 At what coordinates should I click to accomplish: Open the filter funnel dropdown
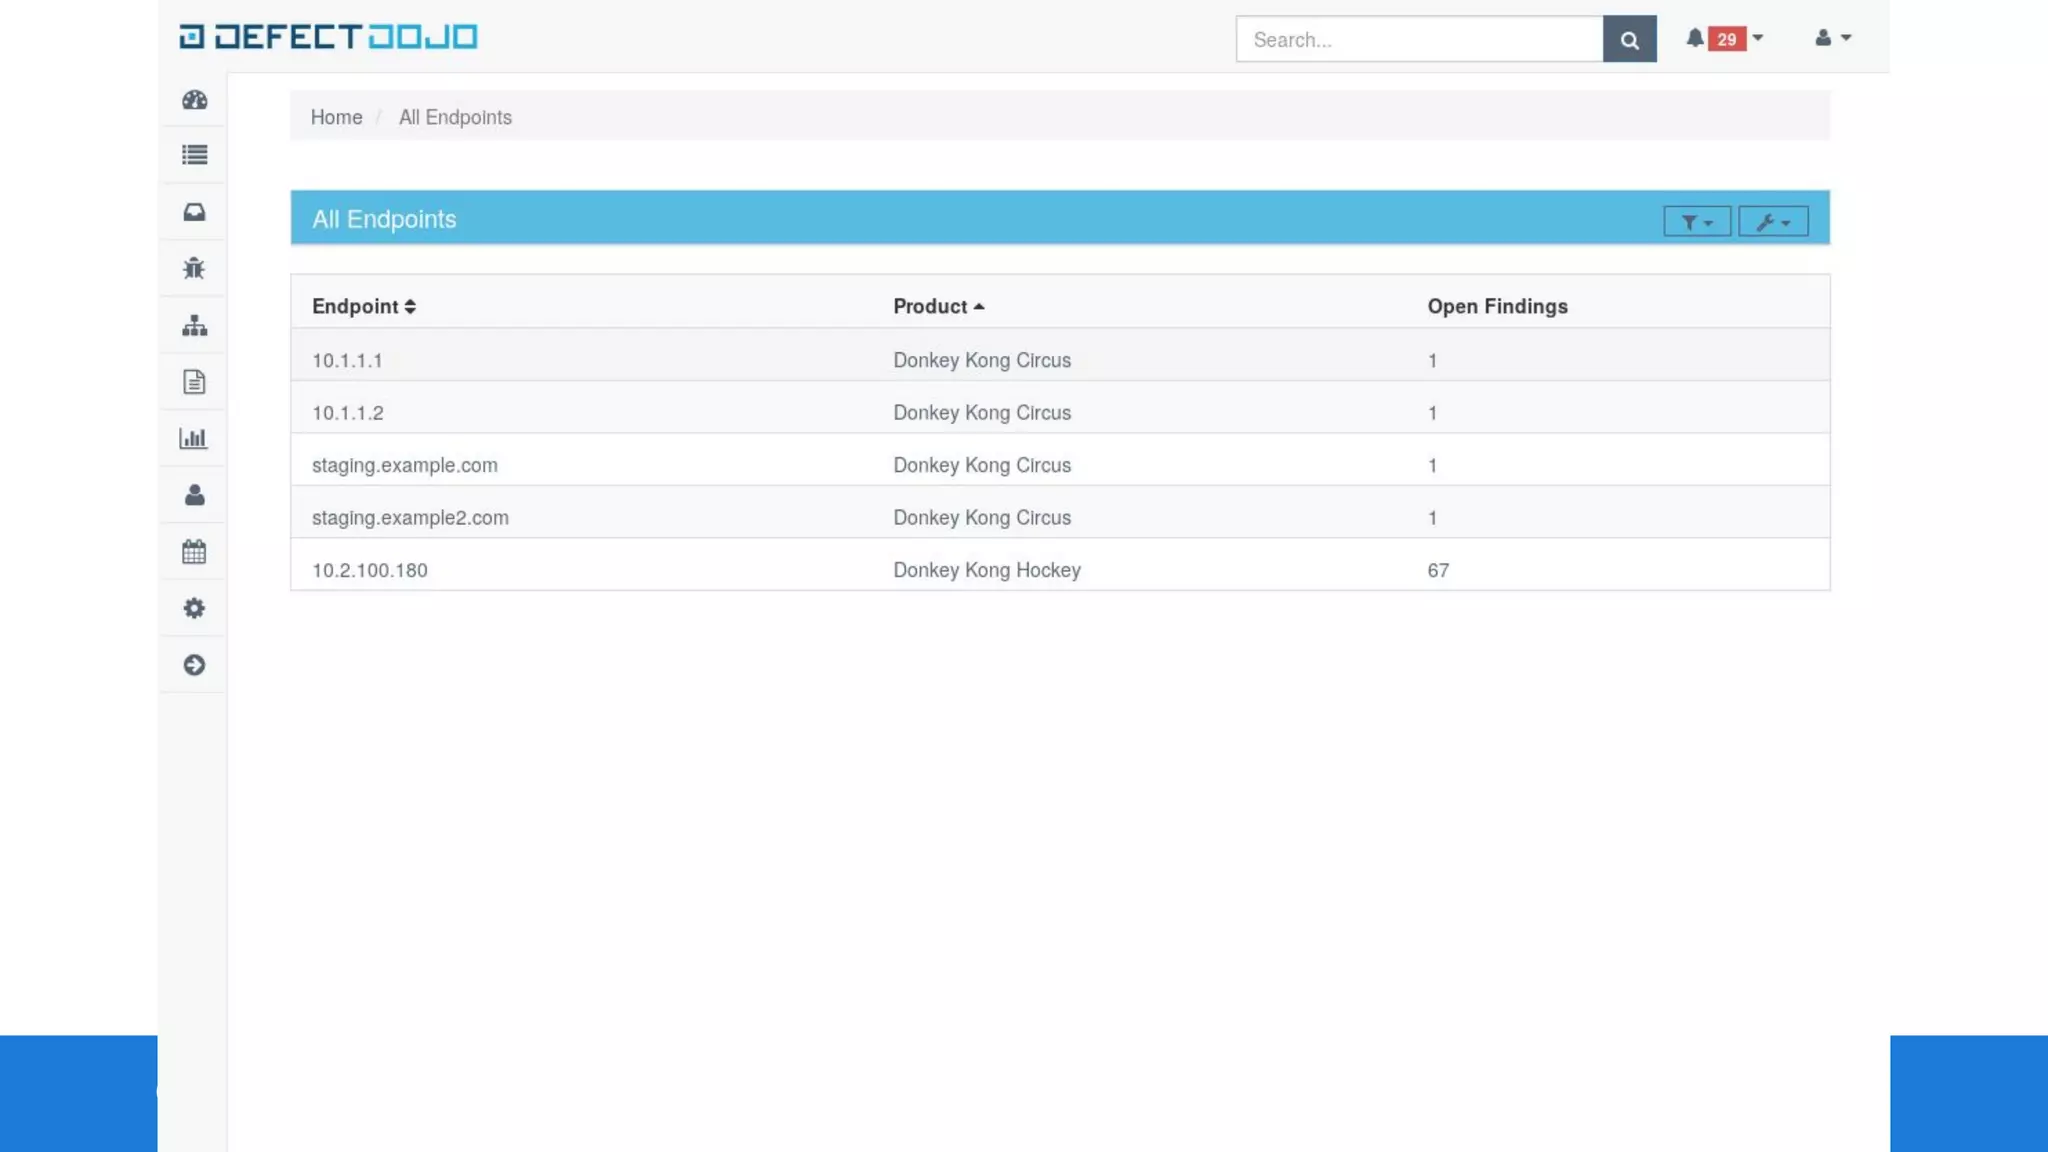pos(1697,222)
